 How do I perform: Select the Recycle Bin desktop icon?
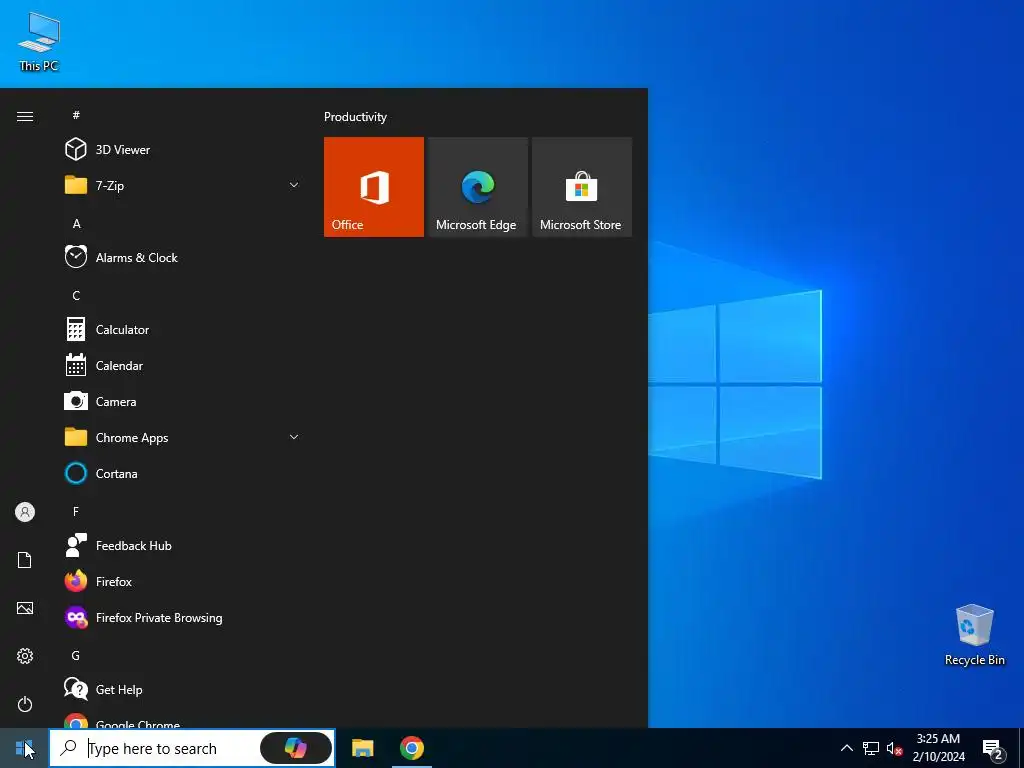(x=974, y=635)
